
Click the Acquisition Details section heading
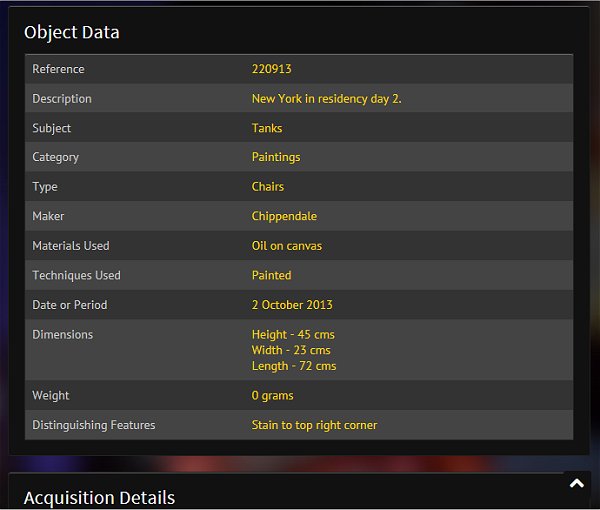[x=99, y=497]
